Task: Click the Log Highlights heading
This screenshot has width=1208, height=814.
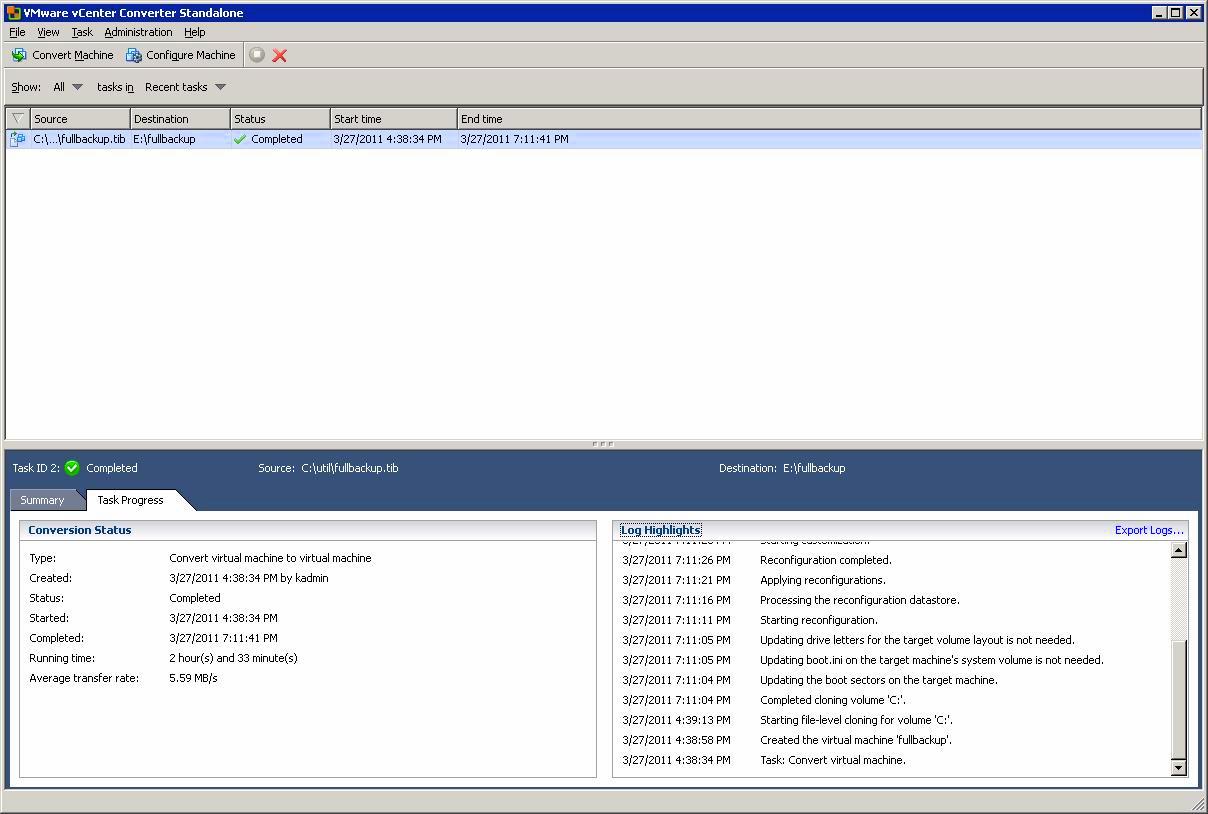Action: coord(661,530)
